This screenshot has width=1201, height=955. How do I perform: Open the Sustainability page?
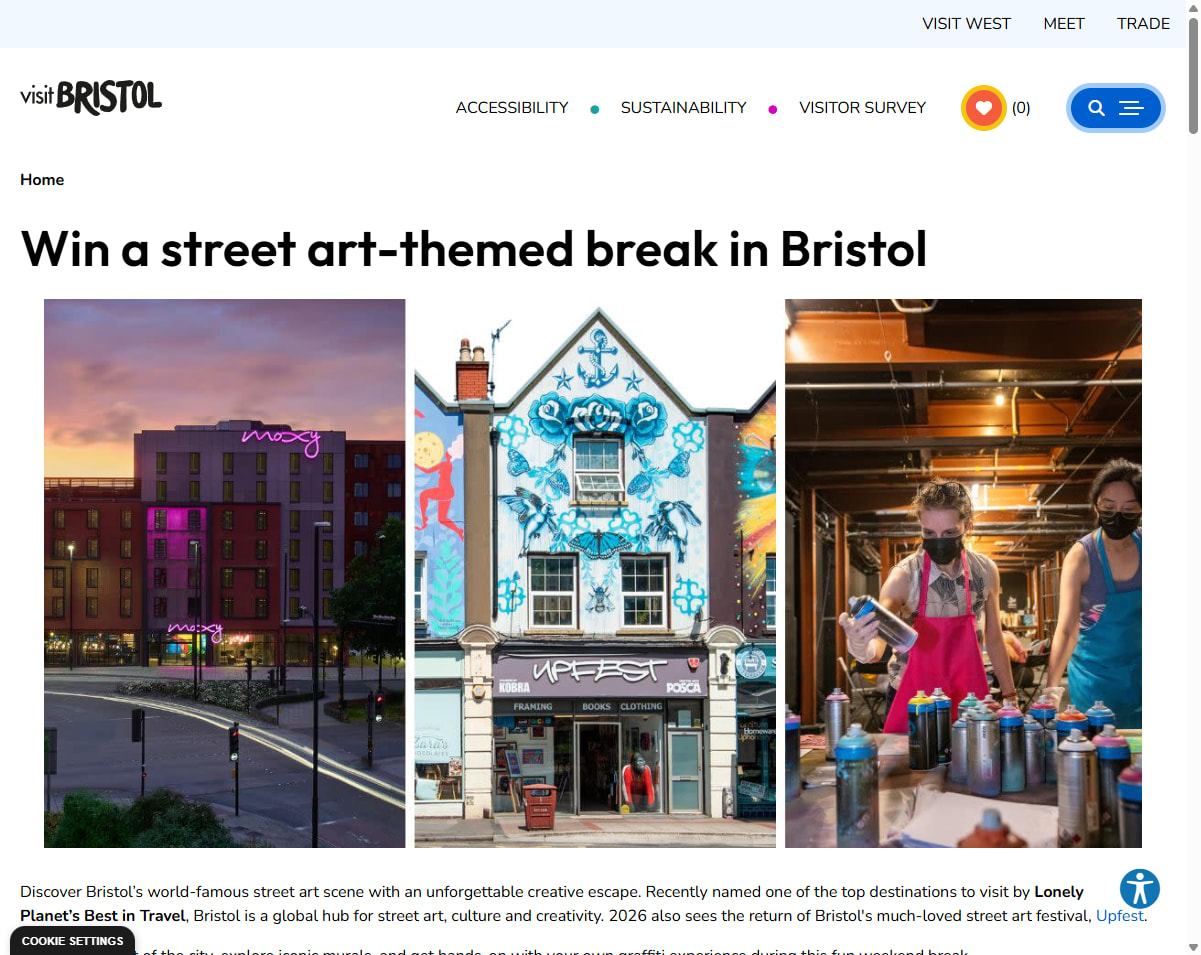click(684, 108)
